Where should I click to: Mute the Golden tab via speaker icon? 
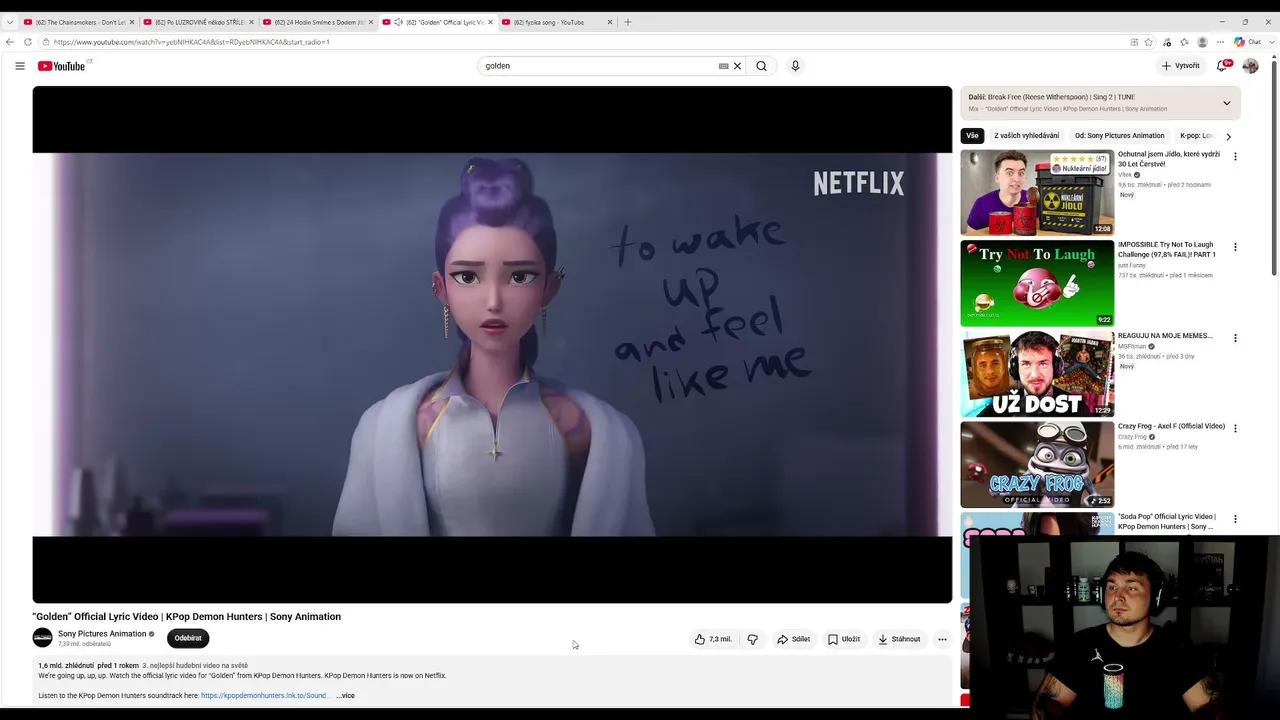click(x=398, y=22)
